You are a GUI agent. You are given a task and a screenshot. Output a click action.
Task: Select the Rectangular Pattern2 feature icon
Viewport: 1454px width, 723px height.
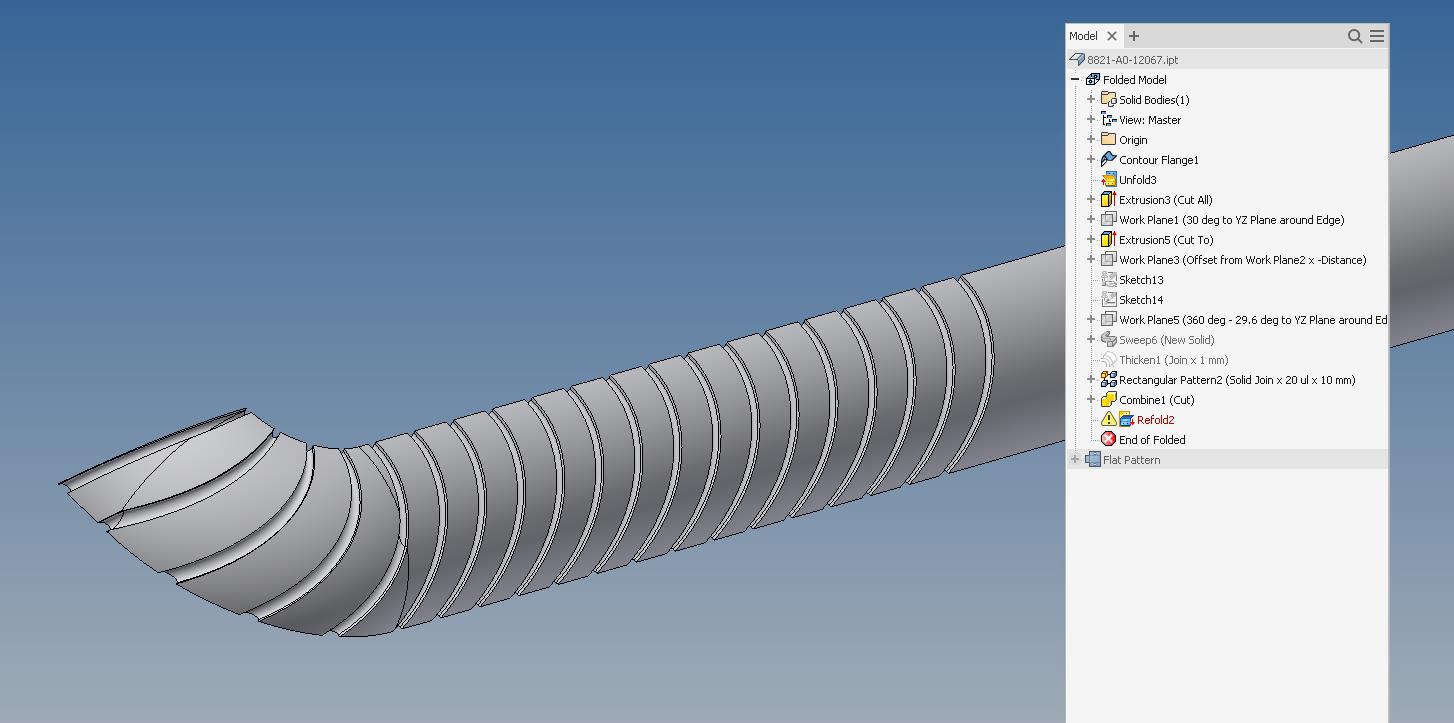click(1107, 379)
